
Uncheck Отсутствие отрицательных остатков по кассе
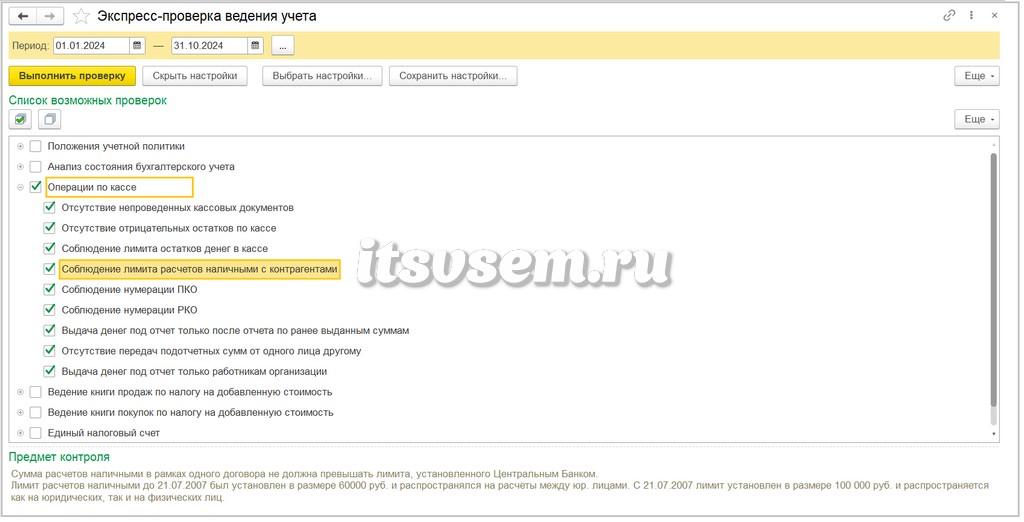[x=49, y=228]
